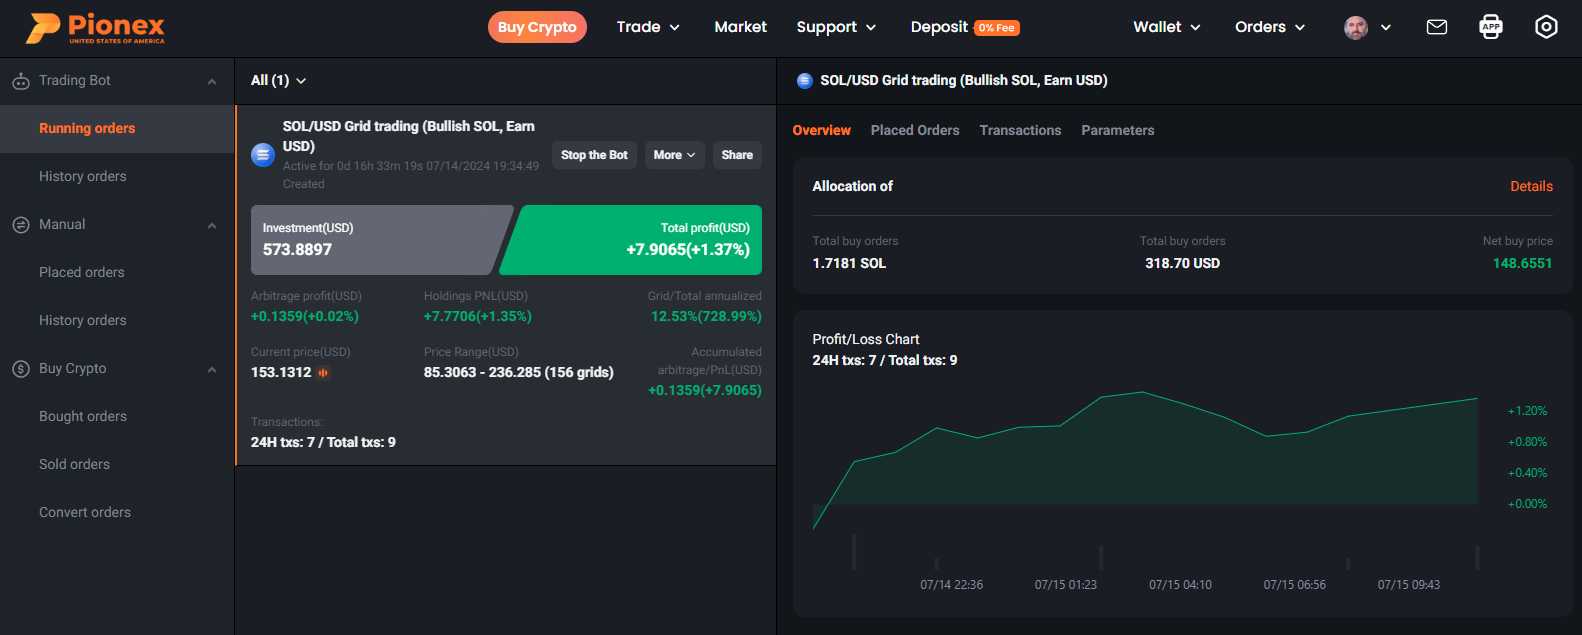The width and height of the screenshot is (1582, 635).
Task: Click the price indicator icon next to 153.1312
Action: (323, 373)
